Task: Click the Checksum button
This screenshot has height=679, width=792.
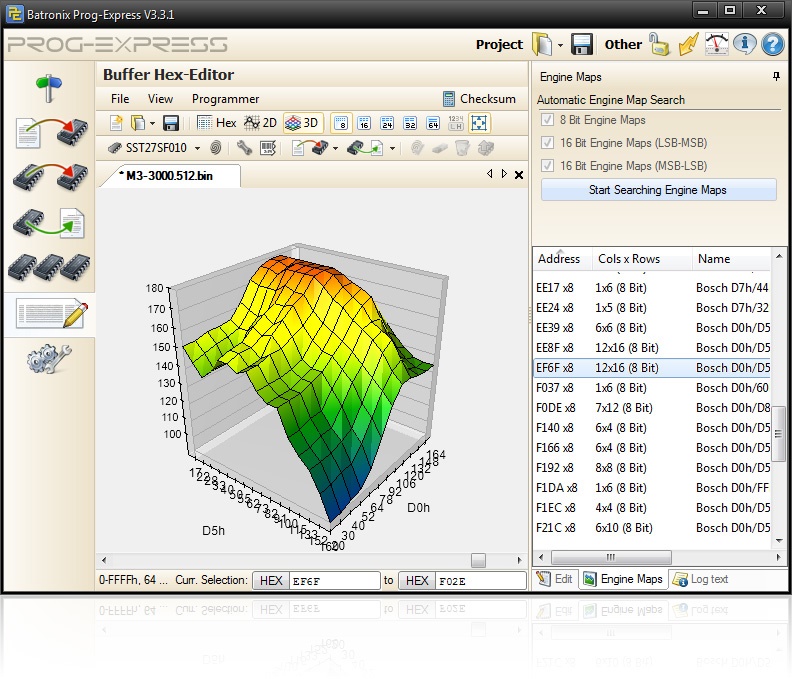Action: (479, 99)
